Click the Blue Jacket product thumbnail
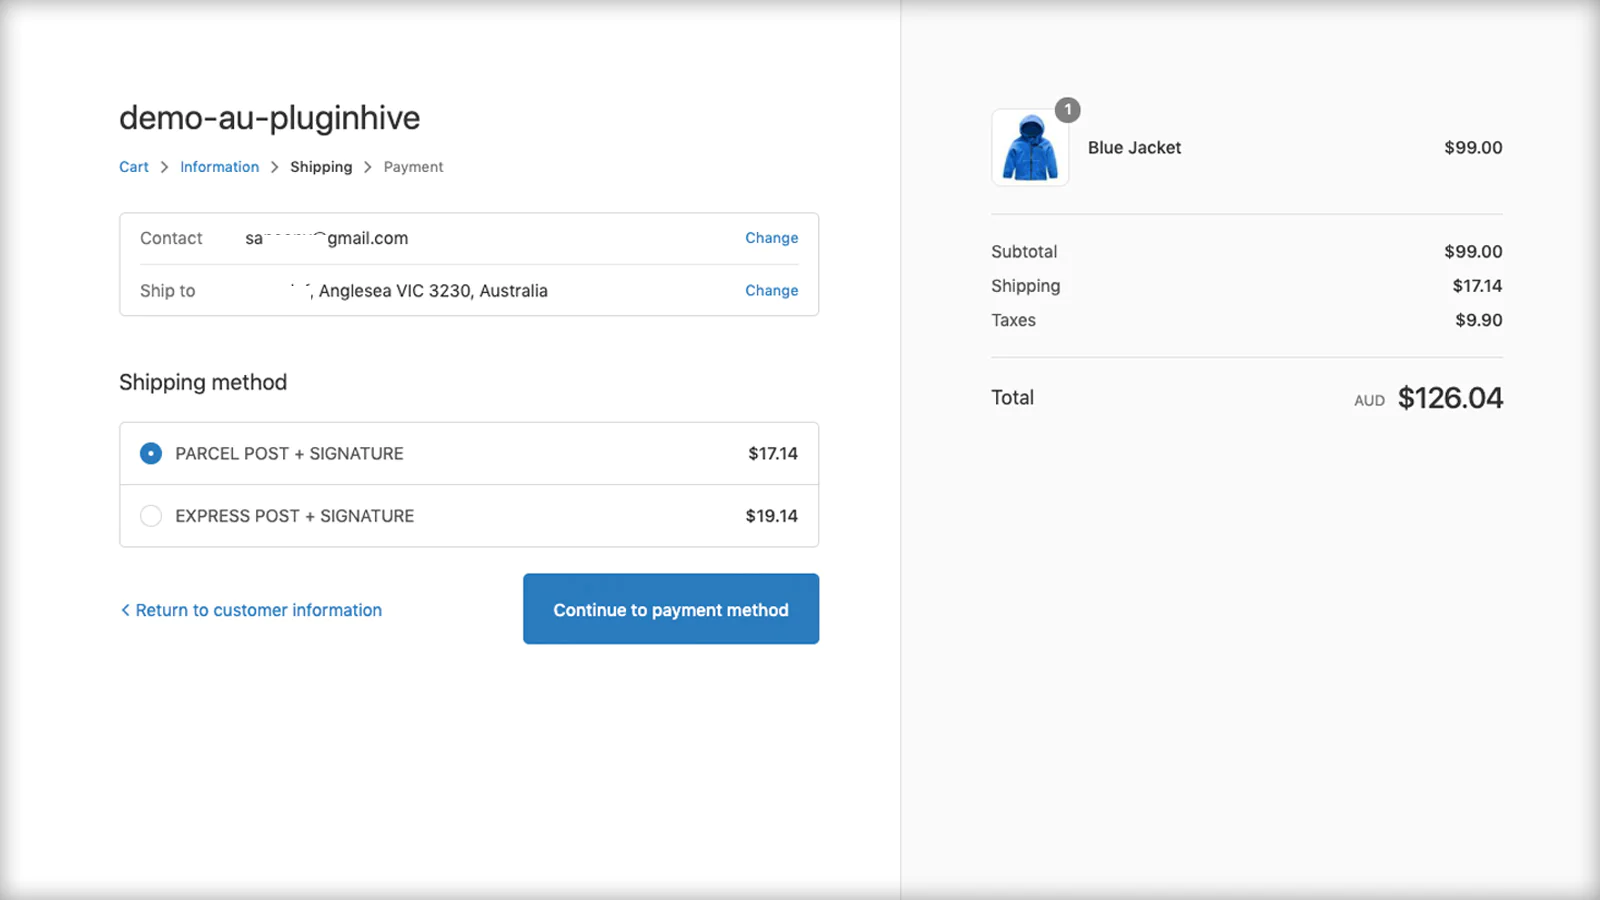 [1030, 148]
